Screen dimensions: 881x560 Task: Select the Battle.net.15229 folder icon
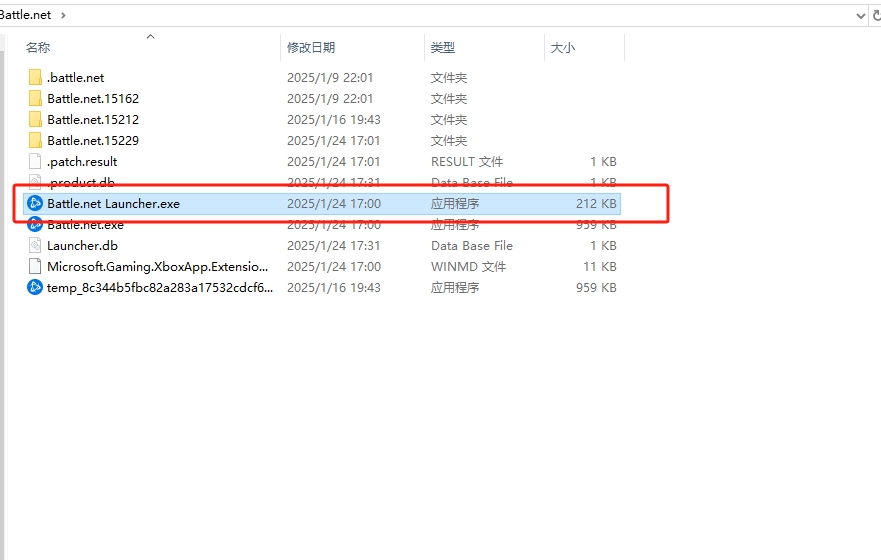click(x=35, y=140)
